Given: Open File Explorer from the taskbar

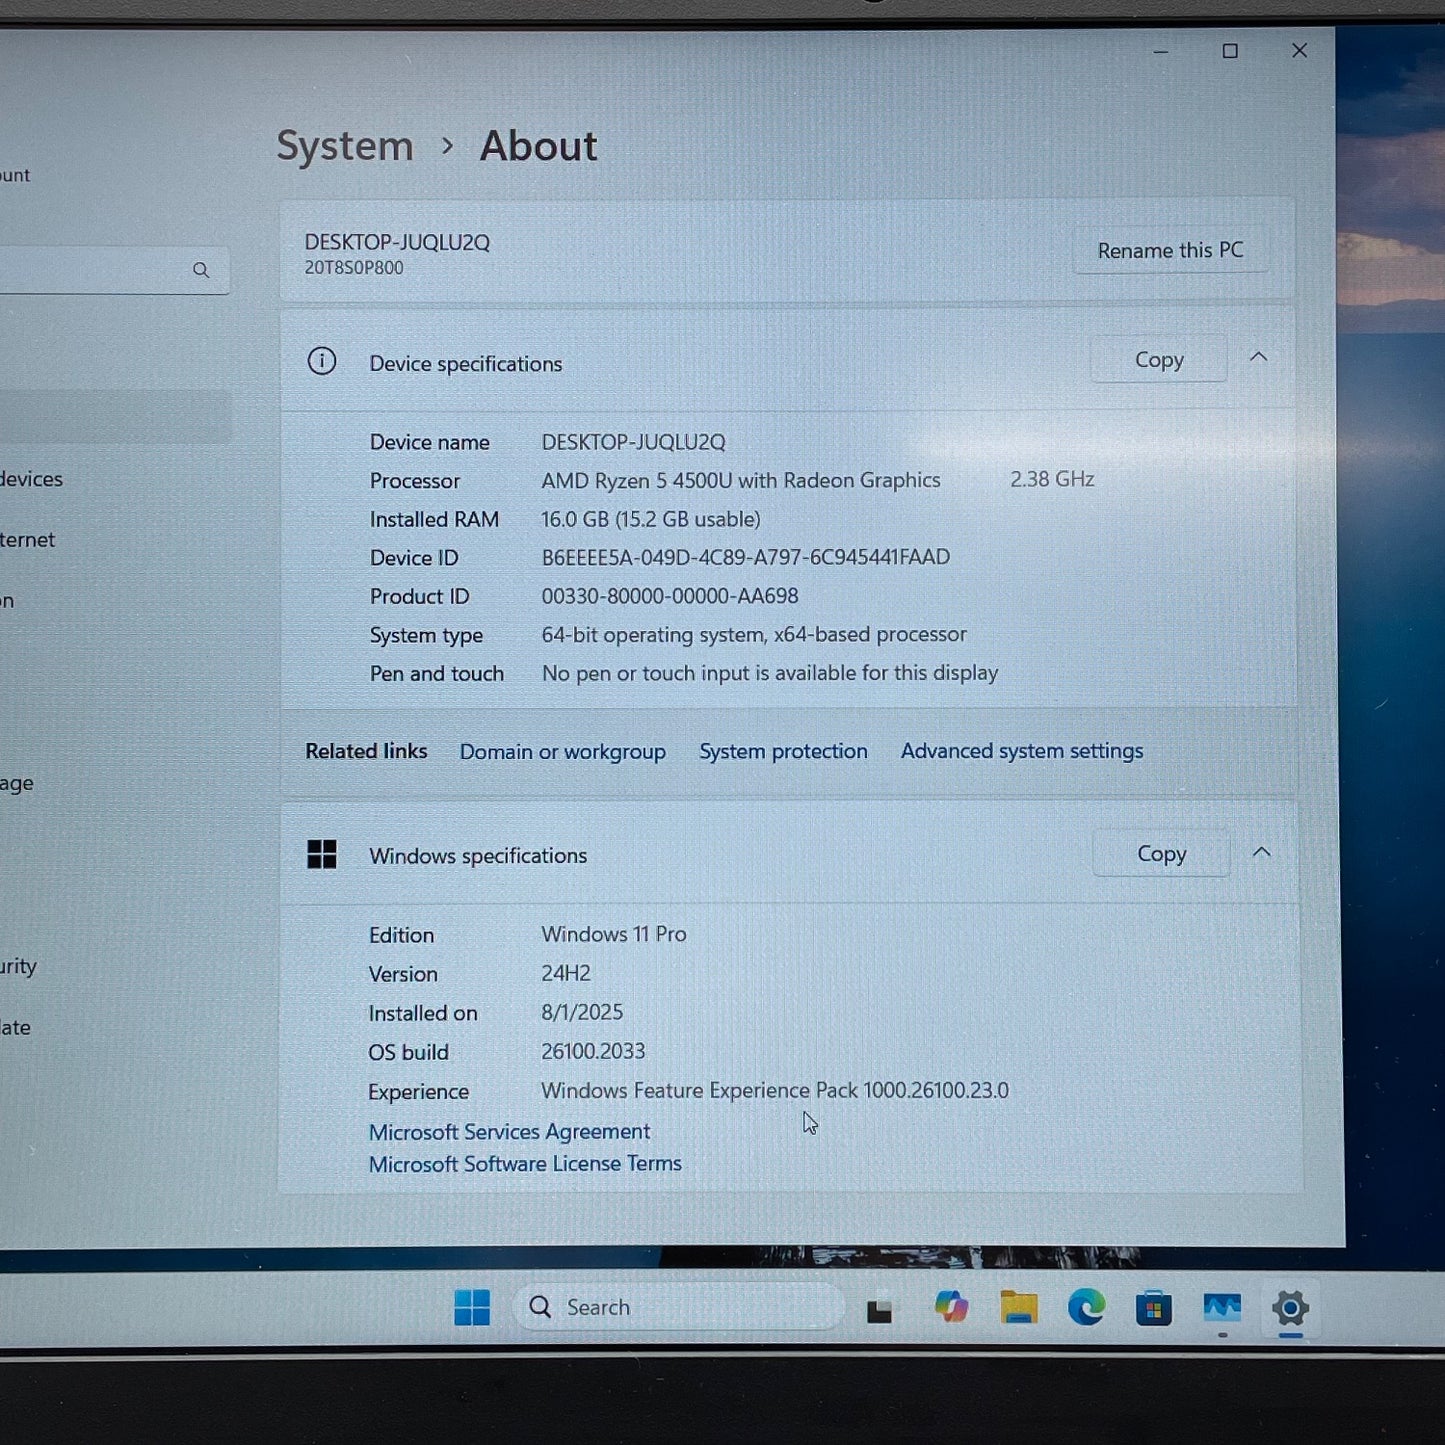Looking at the screenshot, I should 1018,1308.
